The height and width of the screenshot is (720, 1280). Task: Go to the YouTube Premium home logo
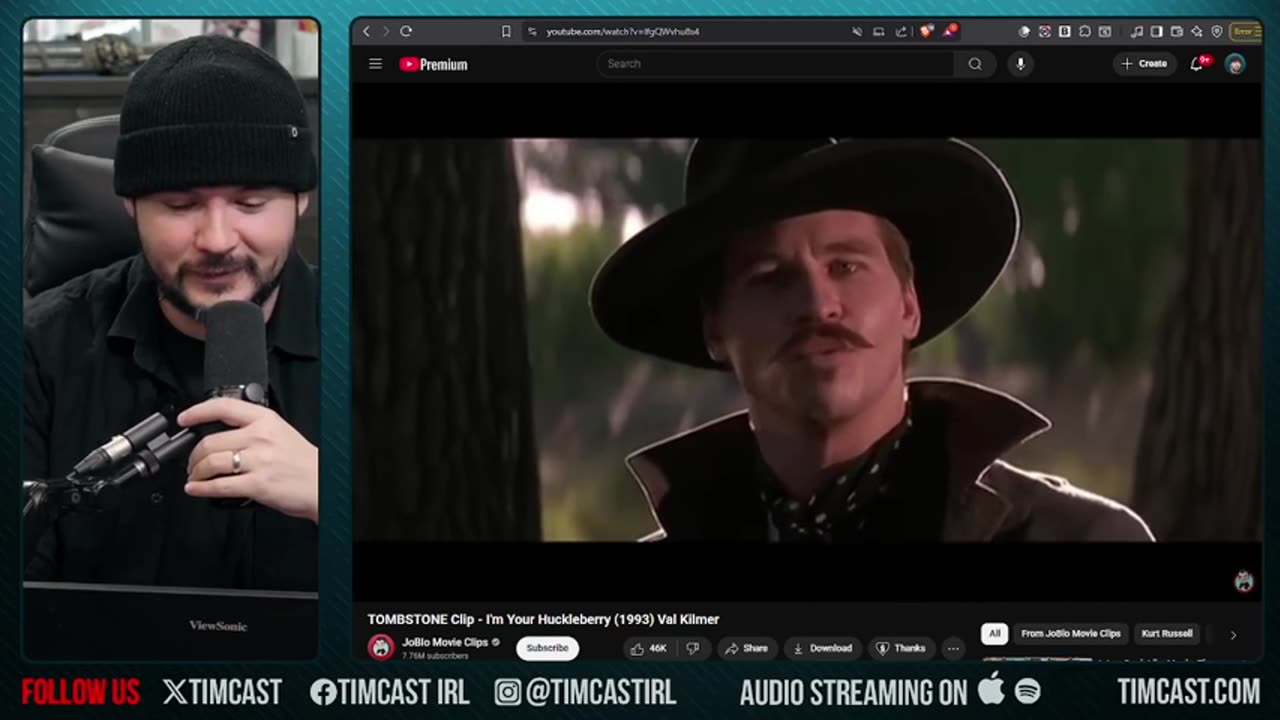point(433,64)
